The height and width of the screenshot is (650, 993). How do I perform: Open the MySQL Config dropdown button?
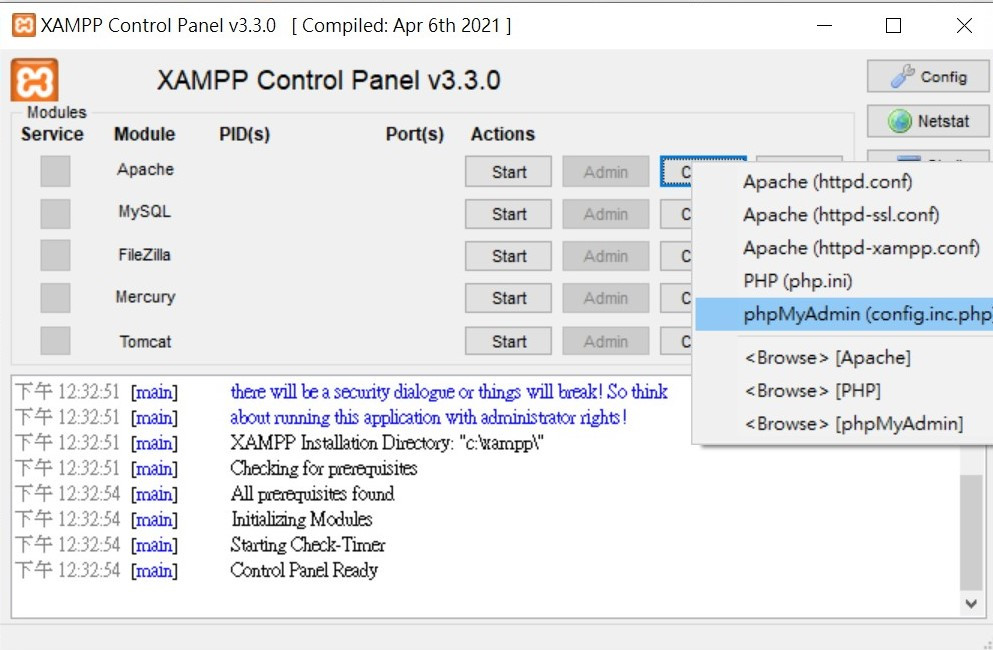(x=676, y=214)
